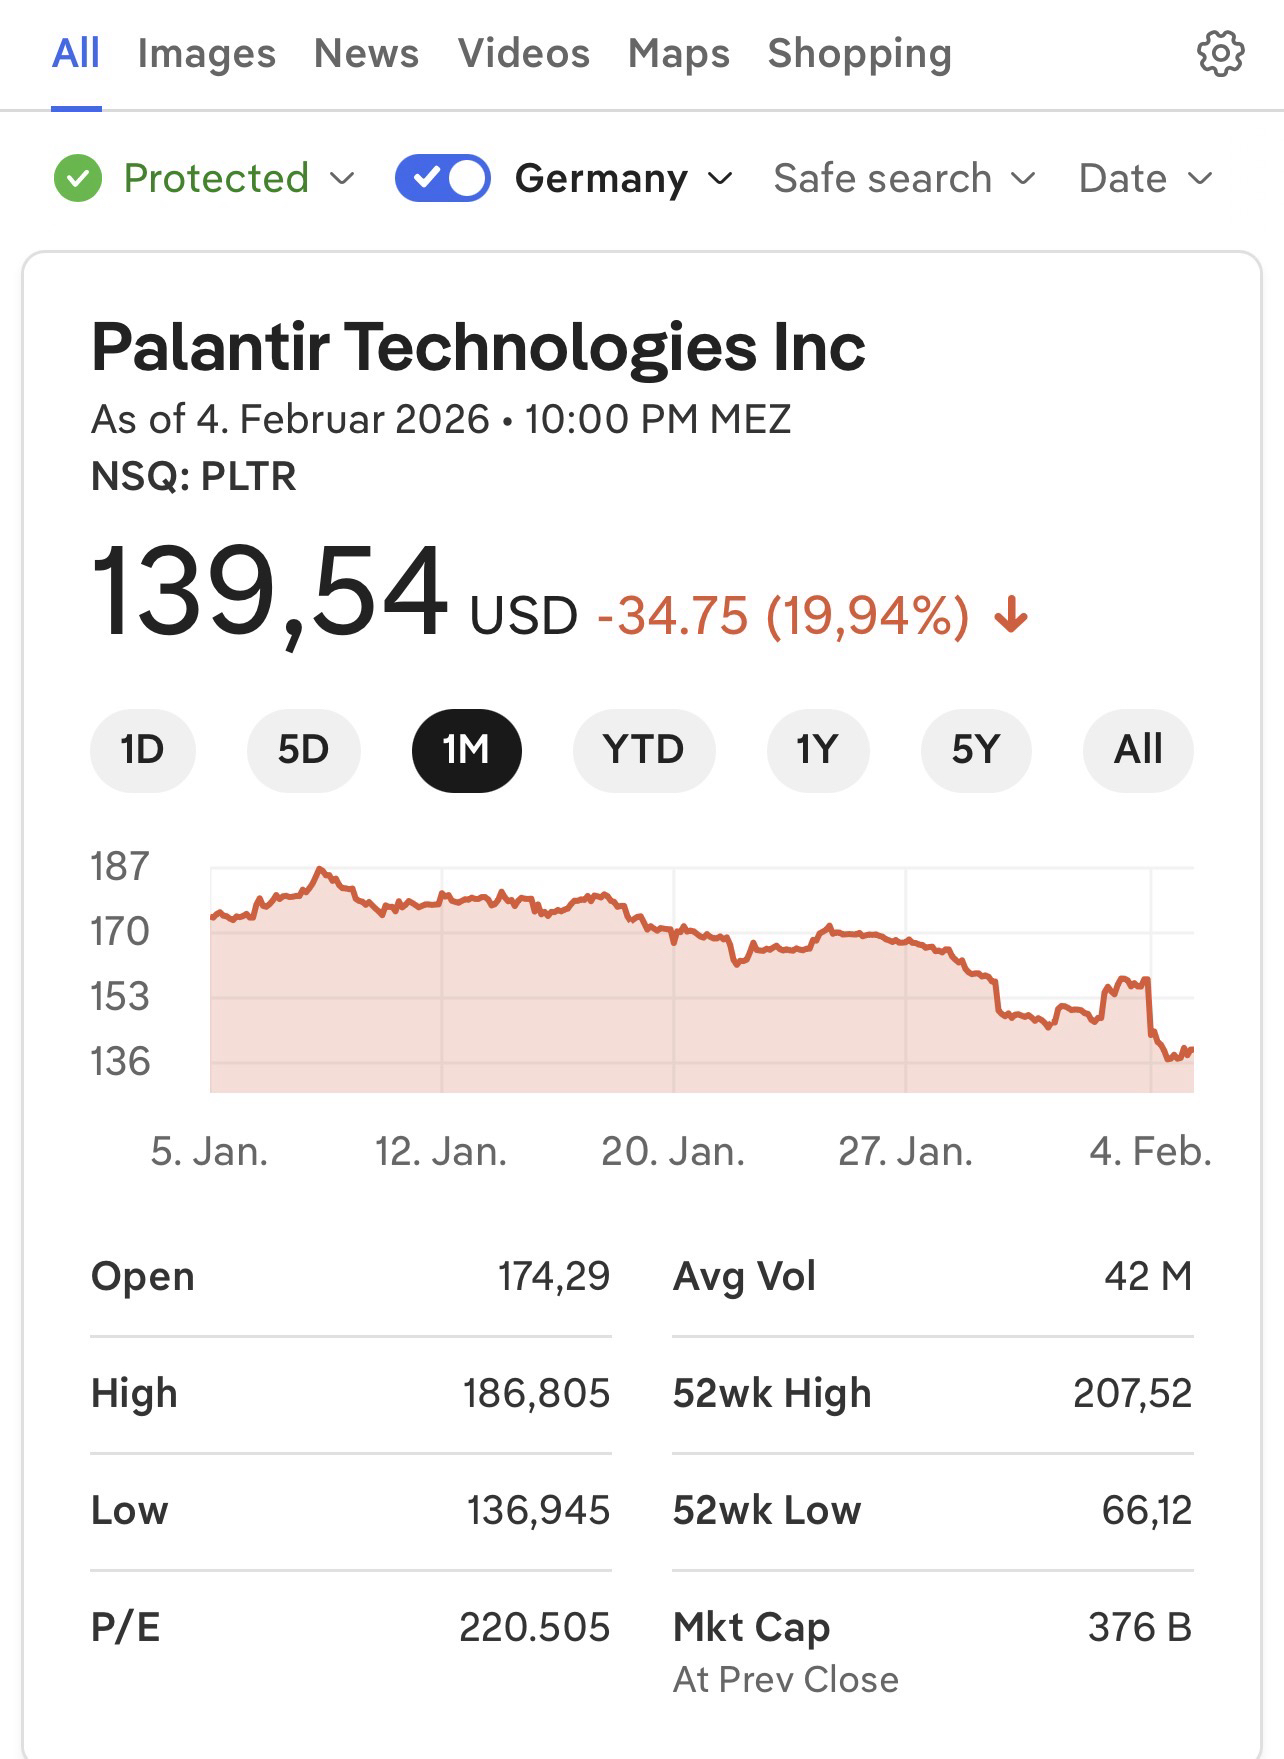Show the YTD chart range
Screen dimensions: 1284x1759
[x=643, y=750]
